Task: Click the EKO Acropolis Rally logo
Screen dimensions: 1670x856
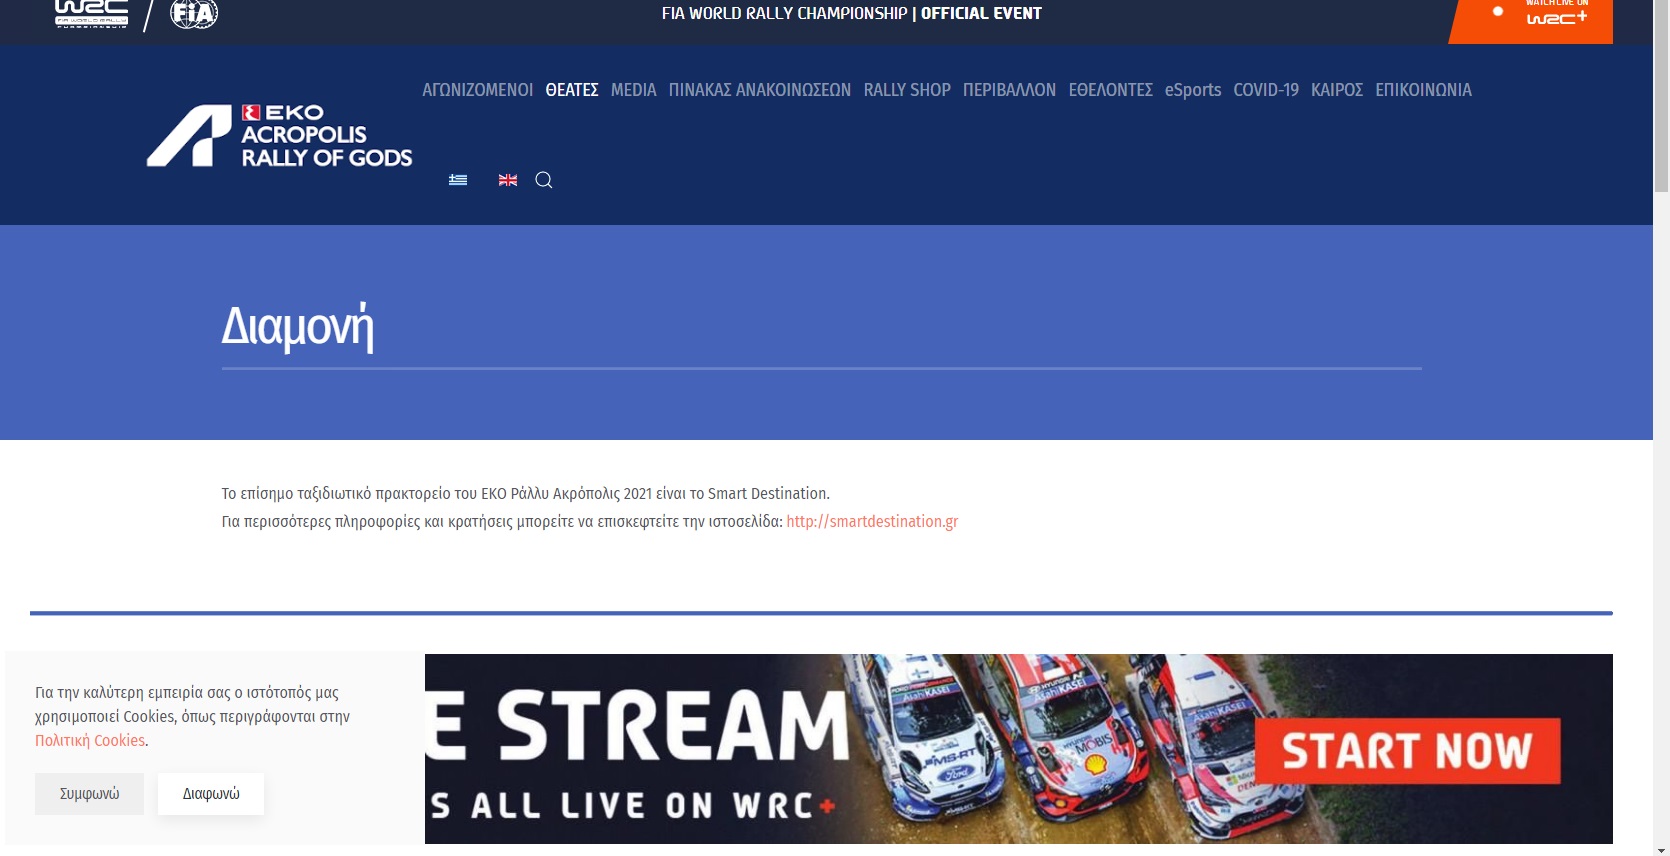Action: pyautogui.click(x=280, y=136)
